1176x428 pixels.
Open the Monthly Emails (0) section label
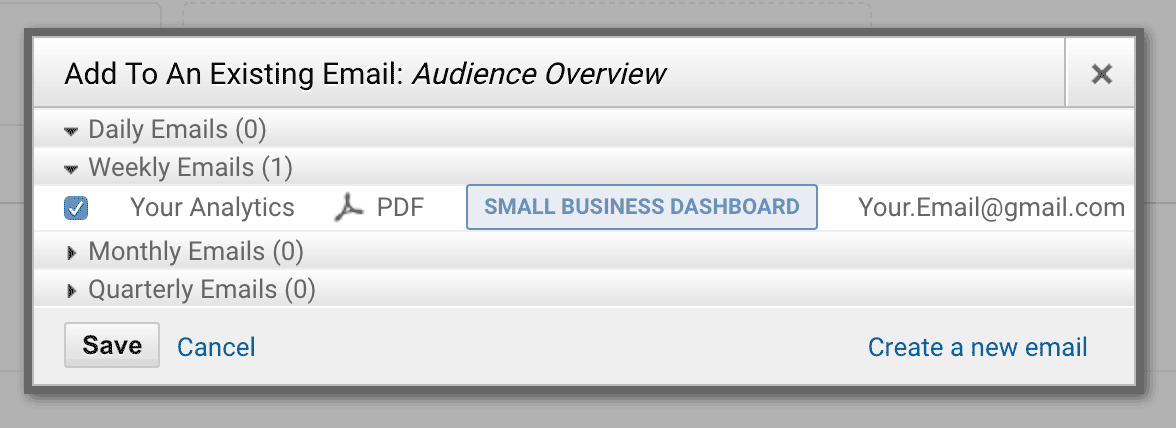196,251
